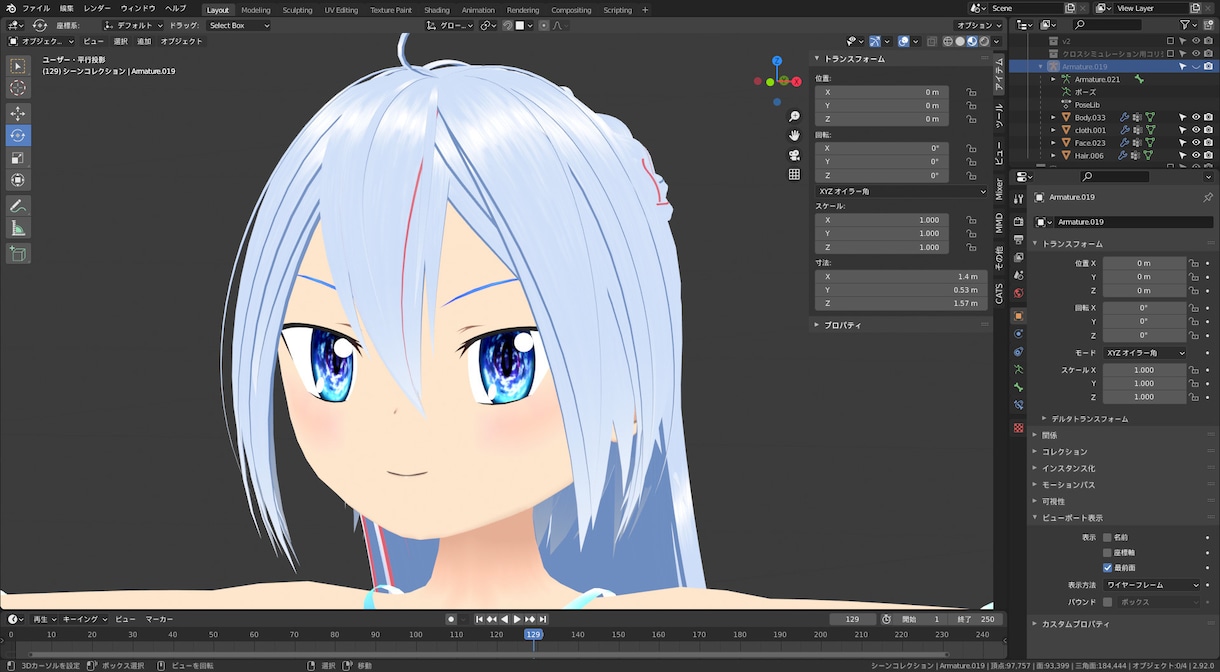Select the Add Cube tool

[18, 253]
